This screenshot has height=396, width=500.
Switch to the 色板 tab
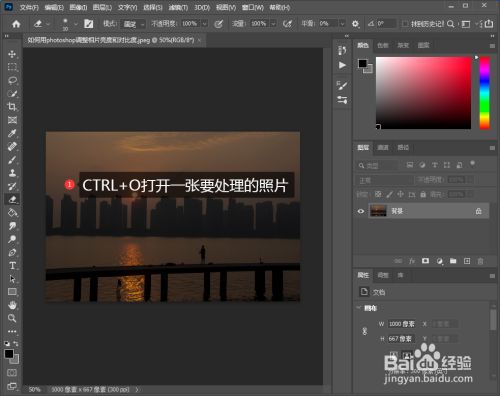[x=383, y=45]
